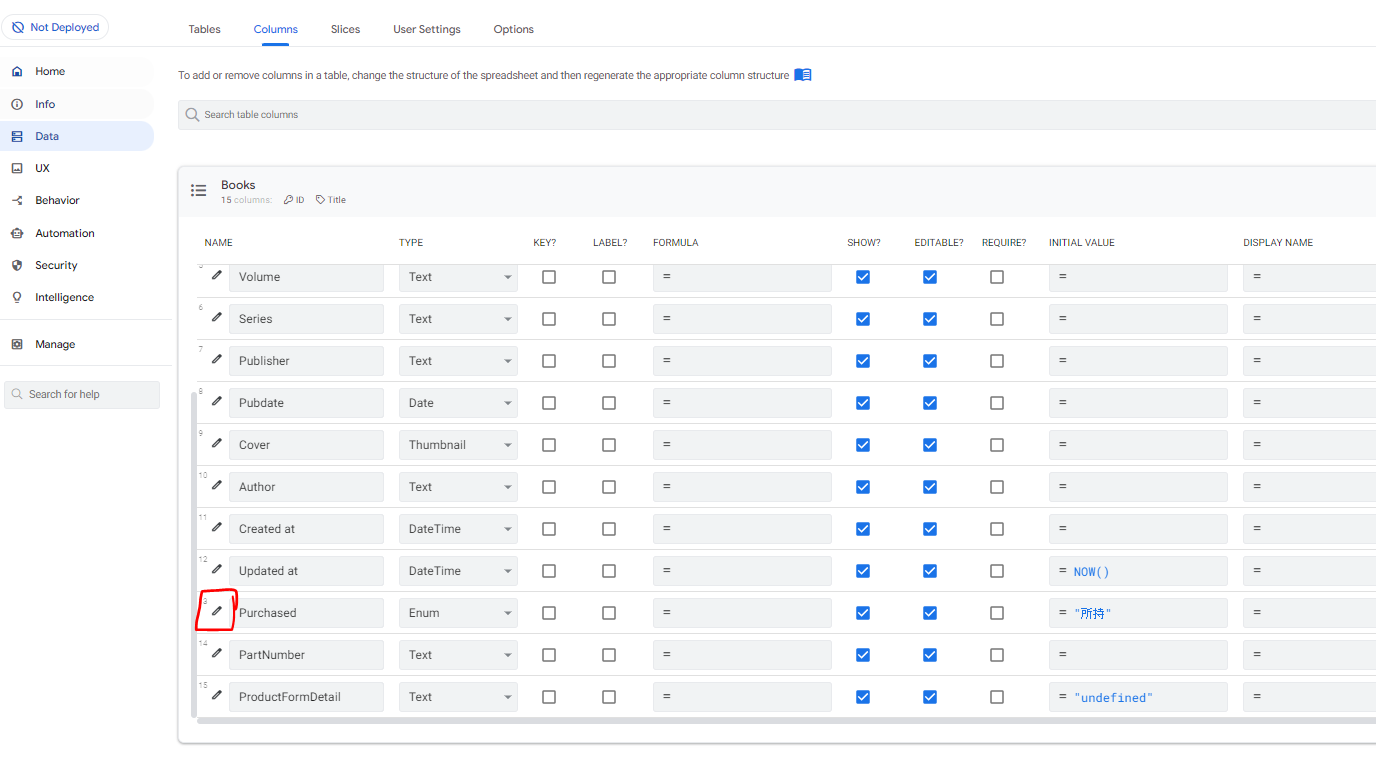
Task: Open the documentation book icon after regenerate text
Action: click(x=802, y=74)
